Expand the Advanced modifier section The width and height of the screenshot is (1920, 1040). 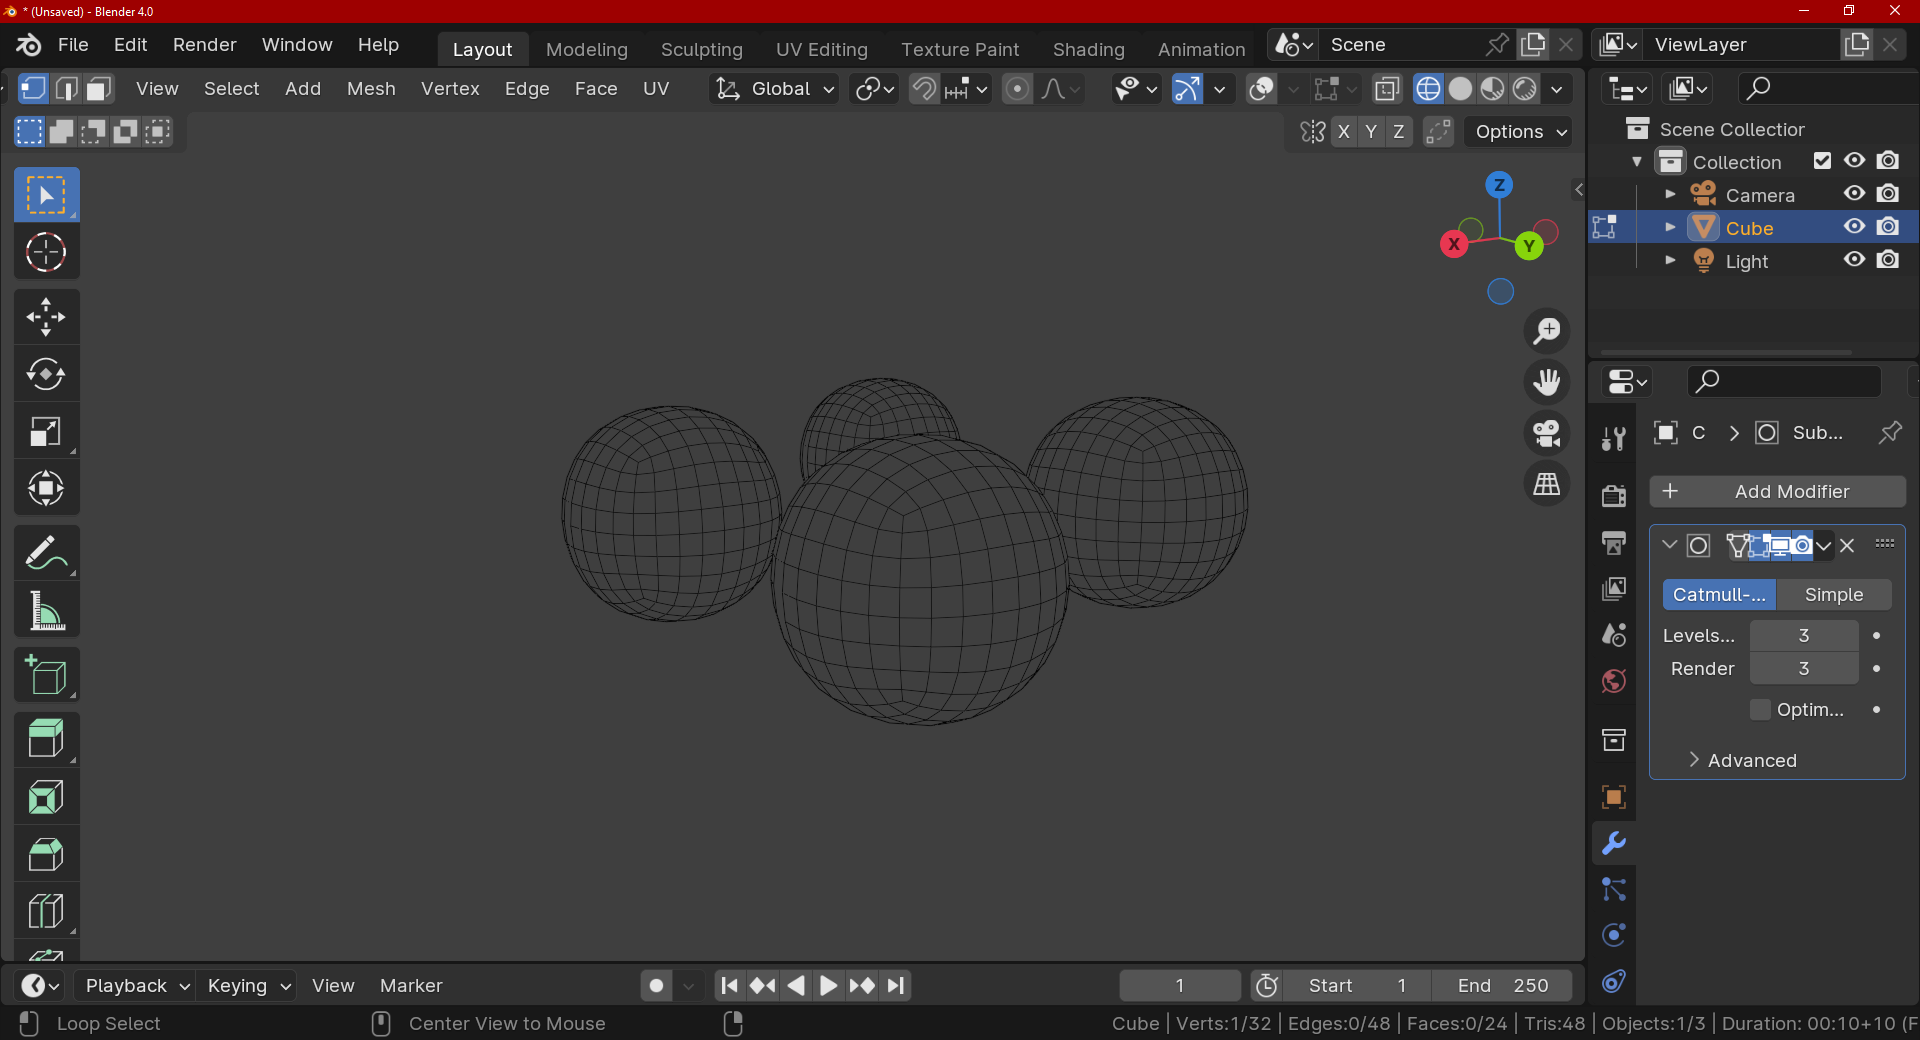tap(1751, 760)
